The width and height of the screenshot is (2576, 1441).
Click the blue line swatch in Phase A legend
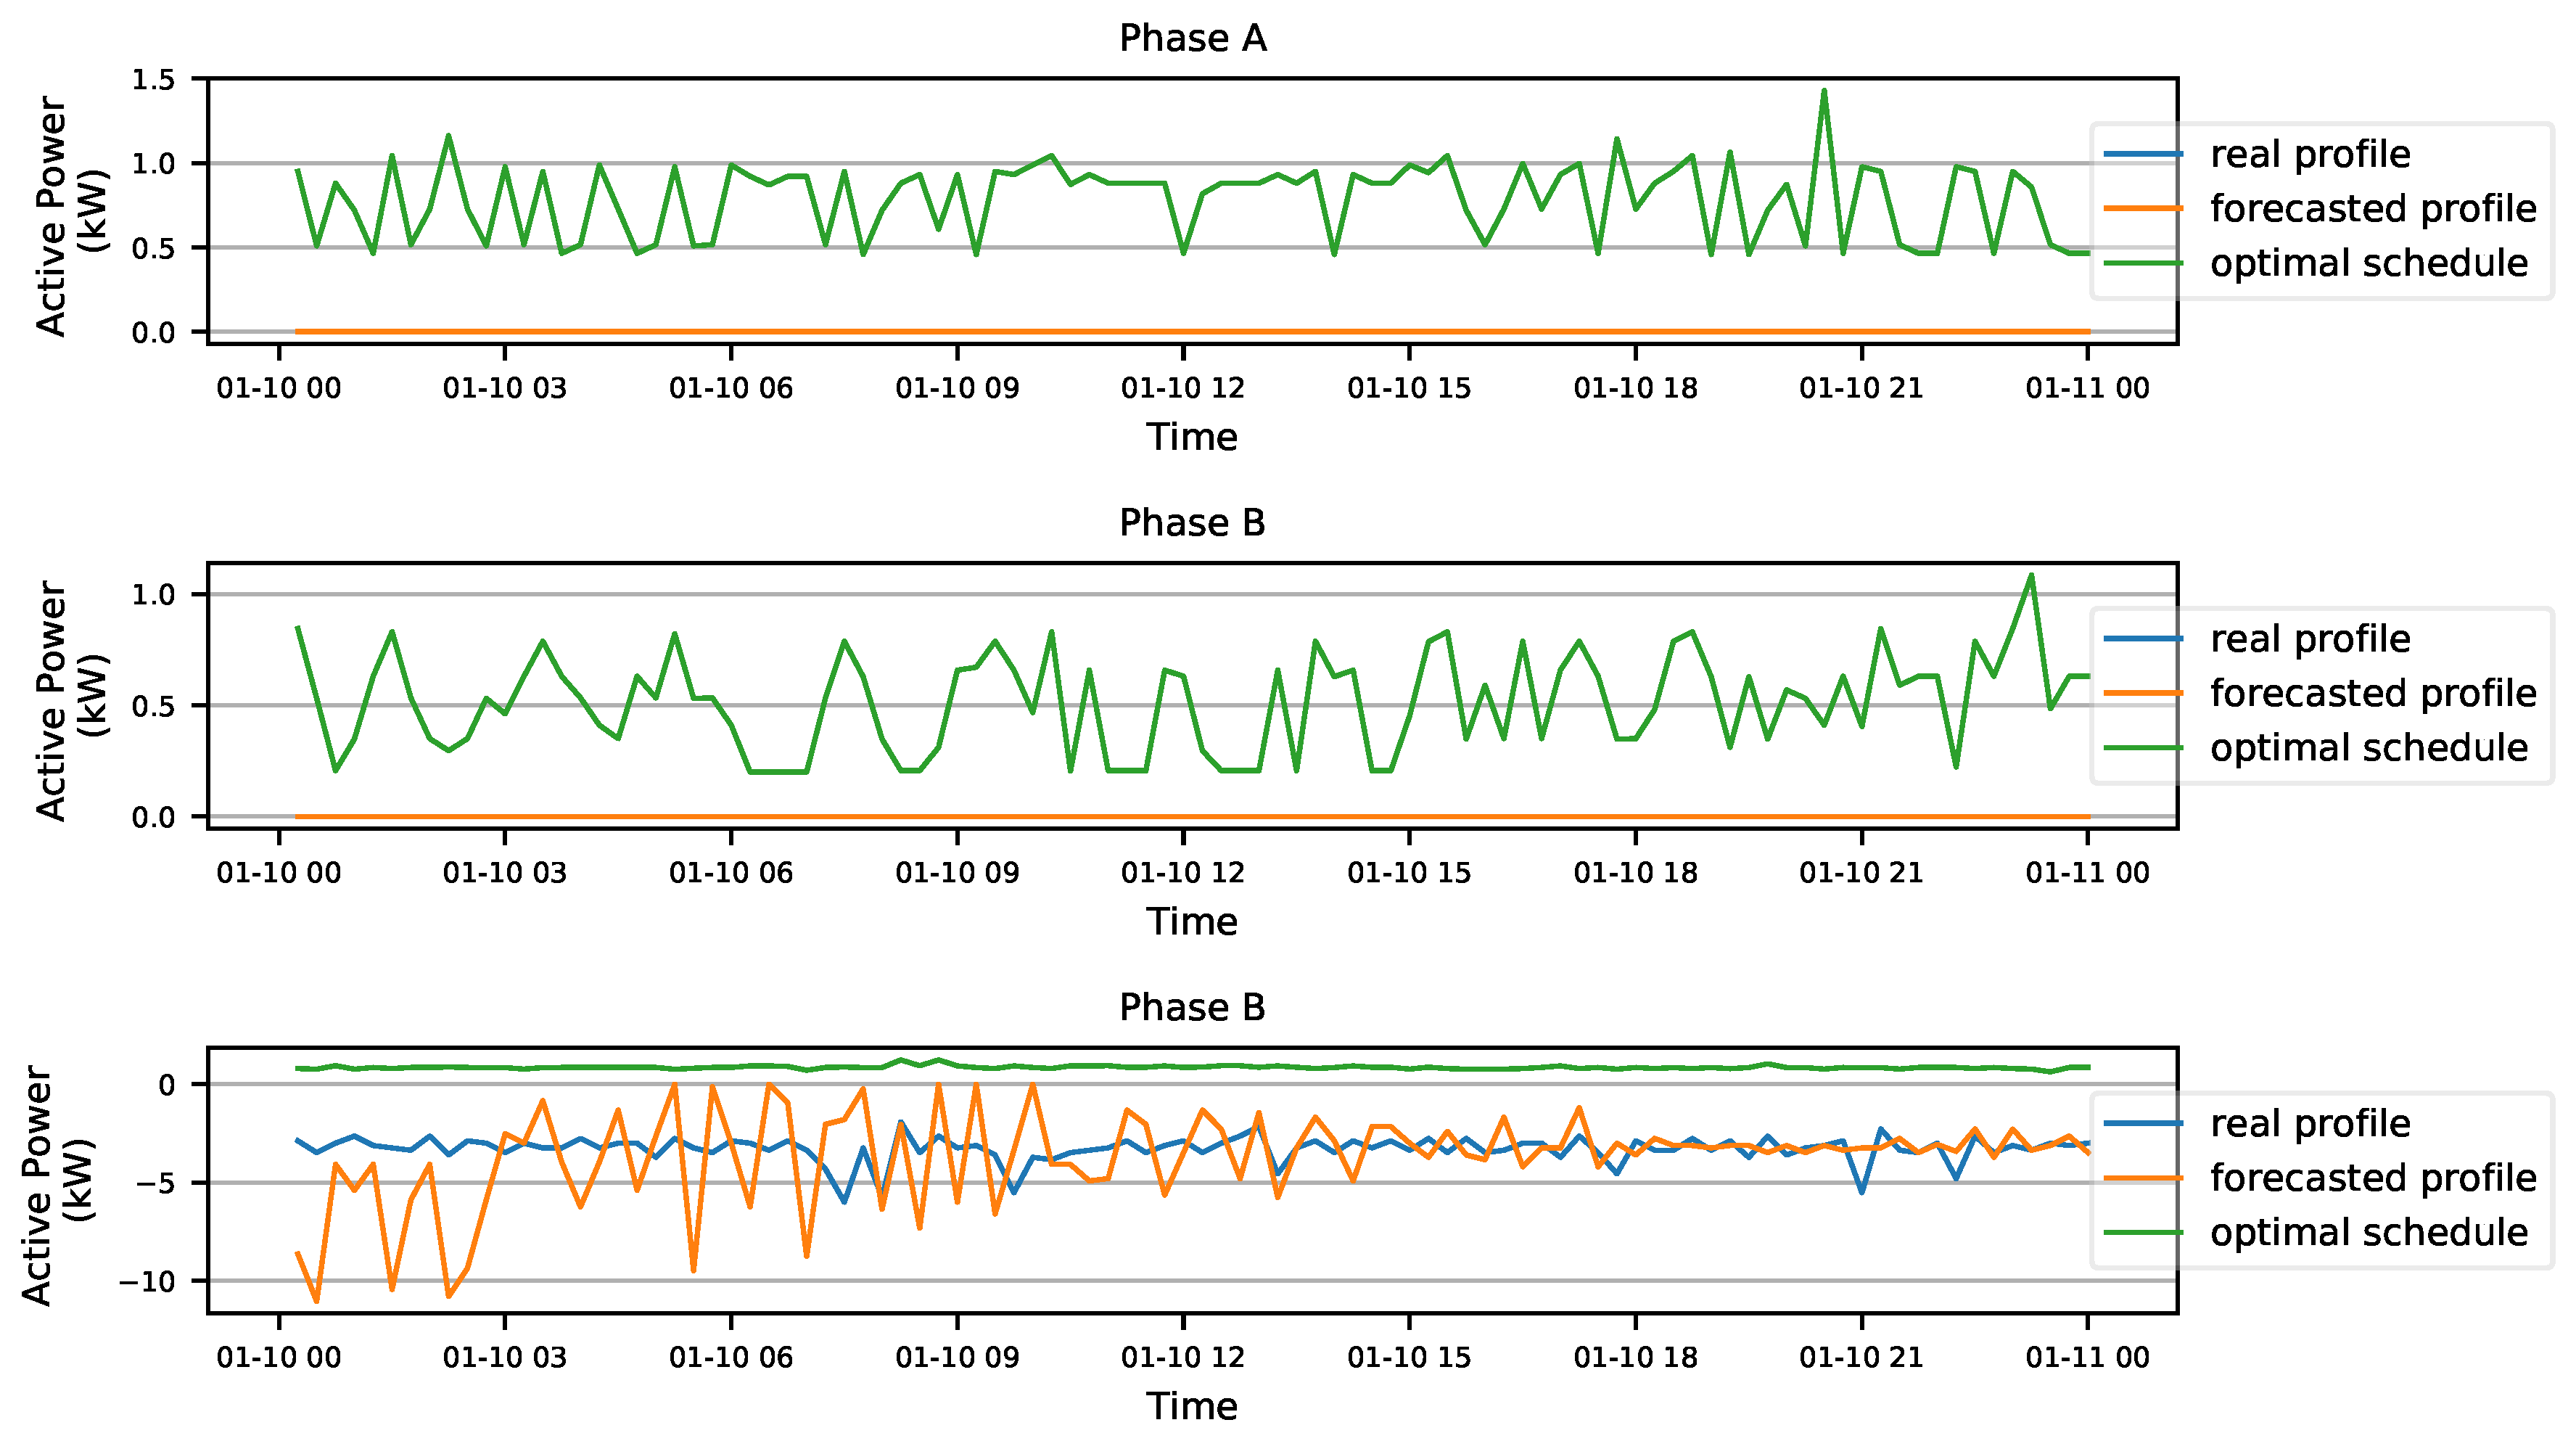pyautogui.click(x=2143, y=154)
